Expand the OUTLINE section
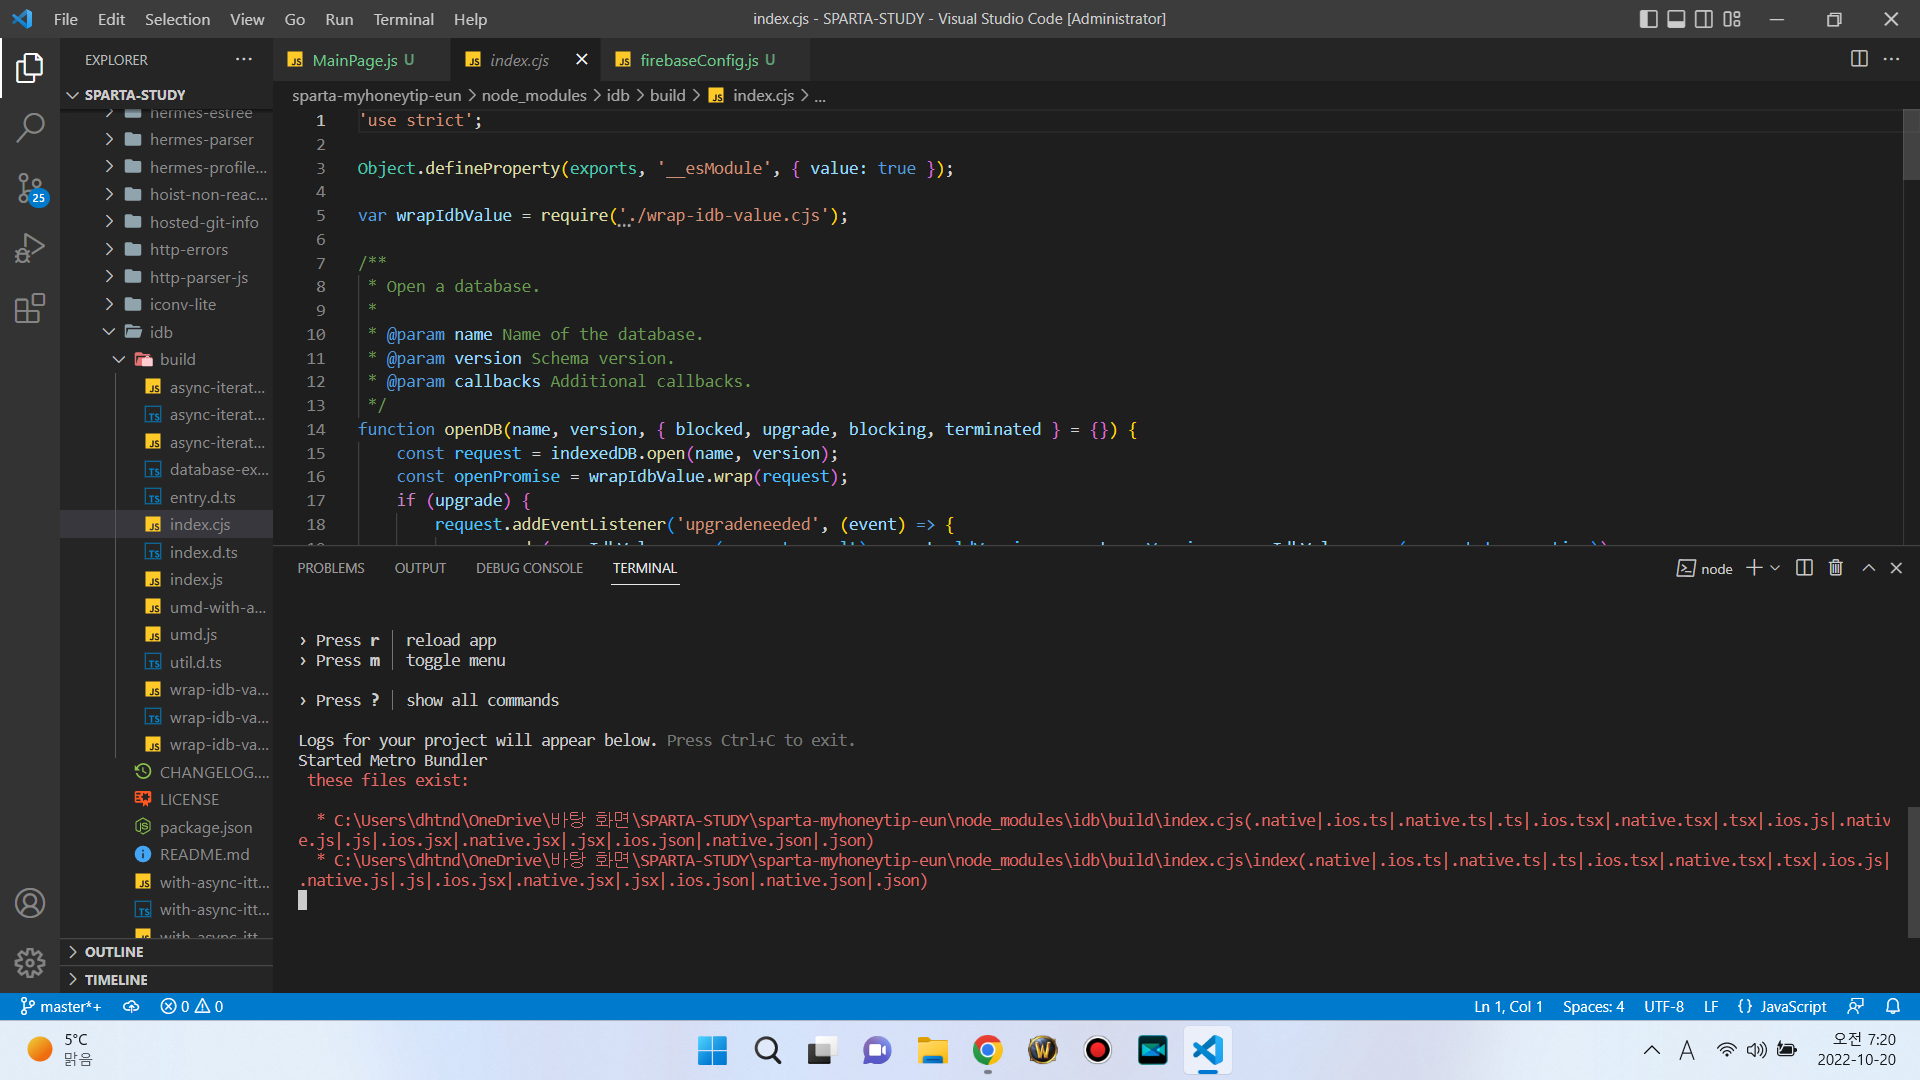Image resolution: width=1920 pixels, height=1080 pixels. [x=166, y=952]
